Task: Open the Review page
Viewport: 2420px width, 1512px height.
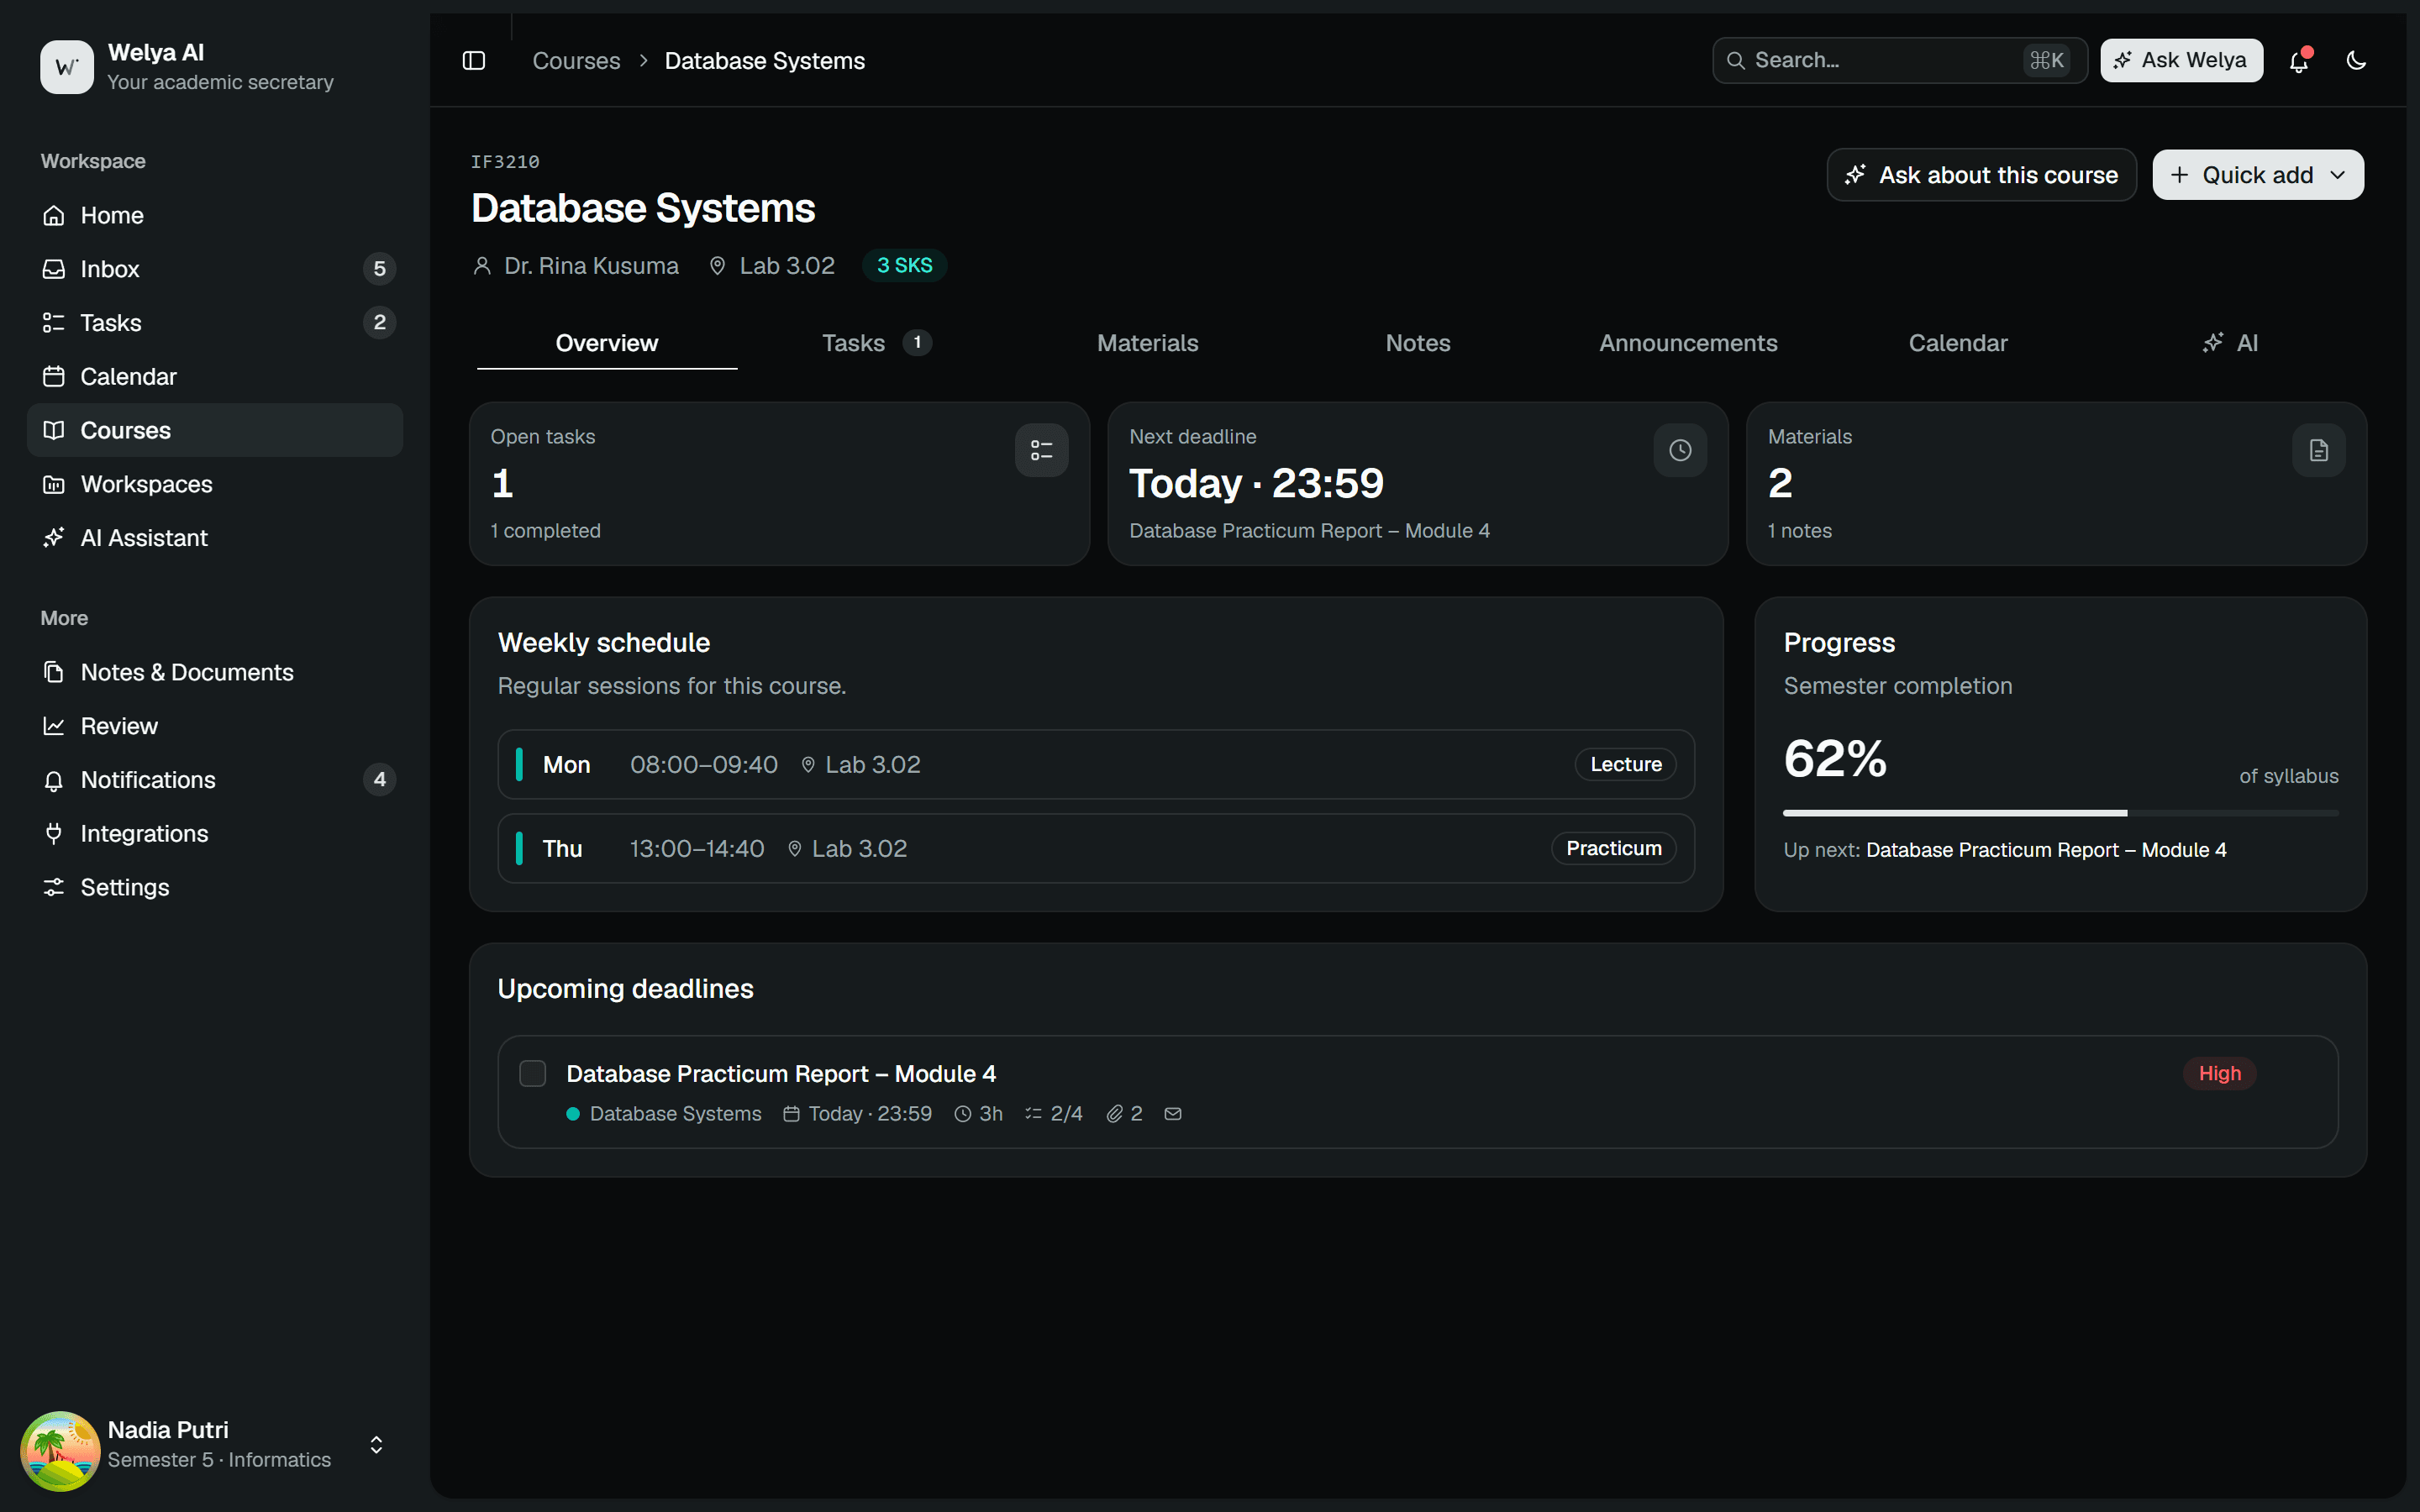Action: (215, 726)
